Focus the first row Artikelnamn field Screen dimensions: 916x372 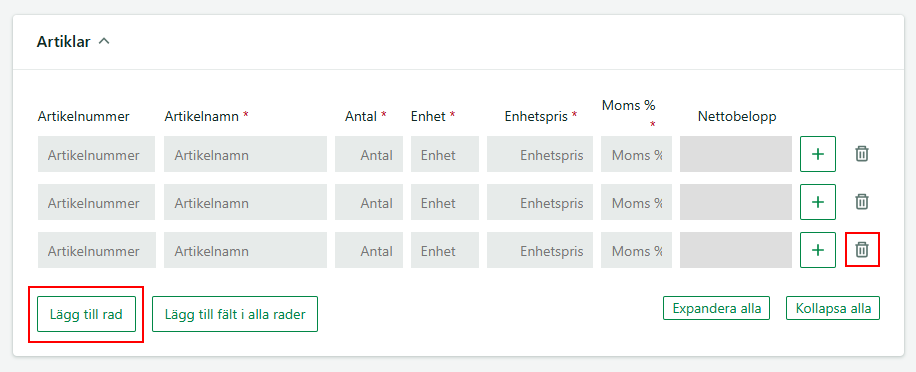coord(245,154)
